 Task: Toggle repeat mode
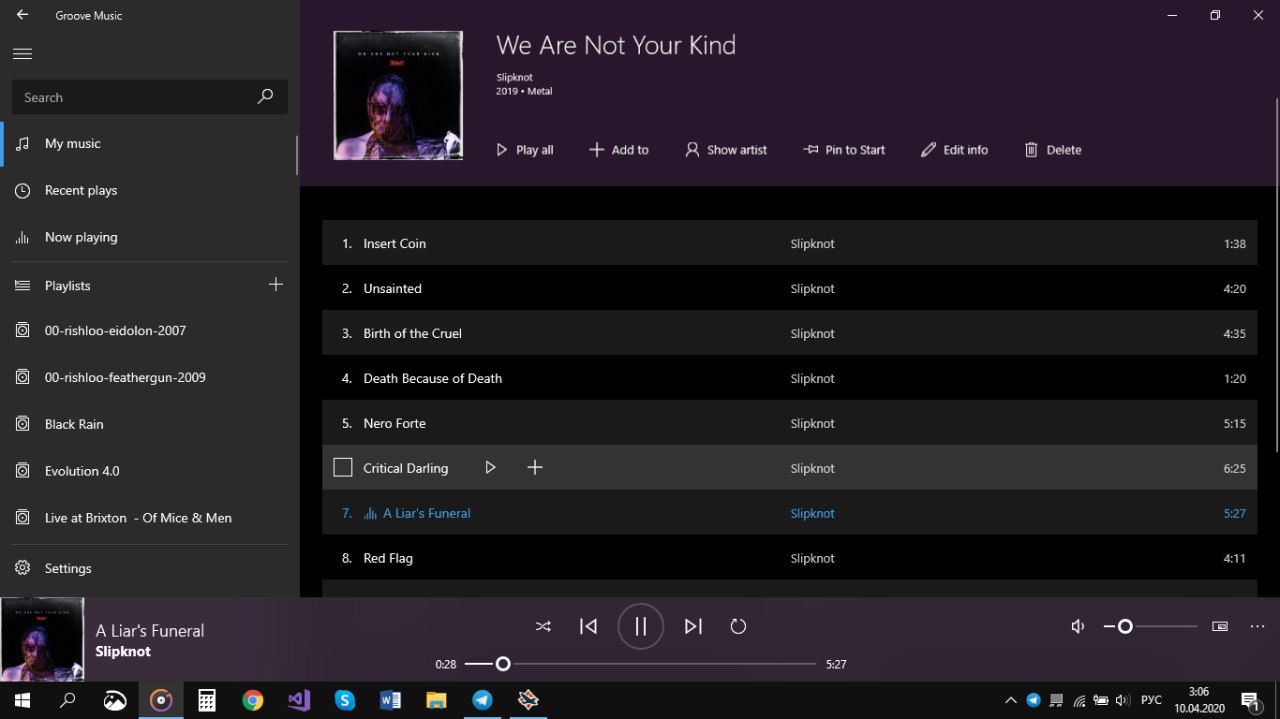point(738,626)
